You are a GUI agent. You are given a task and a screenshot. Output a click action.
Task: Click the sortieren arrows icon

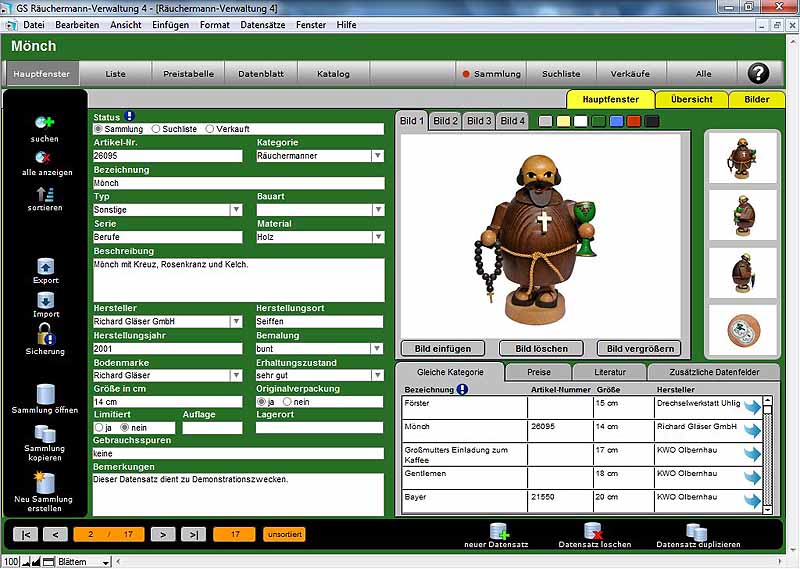coord(44,193)
